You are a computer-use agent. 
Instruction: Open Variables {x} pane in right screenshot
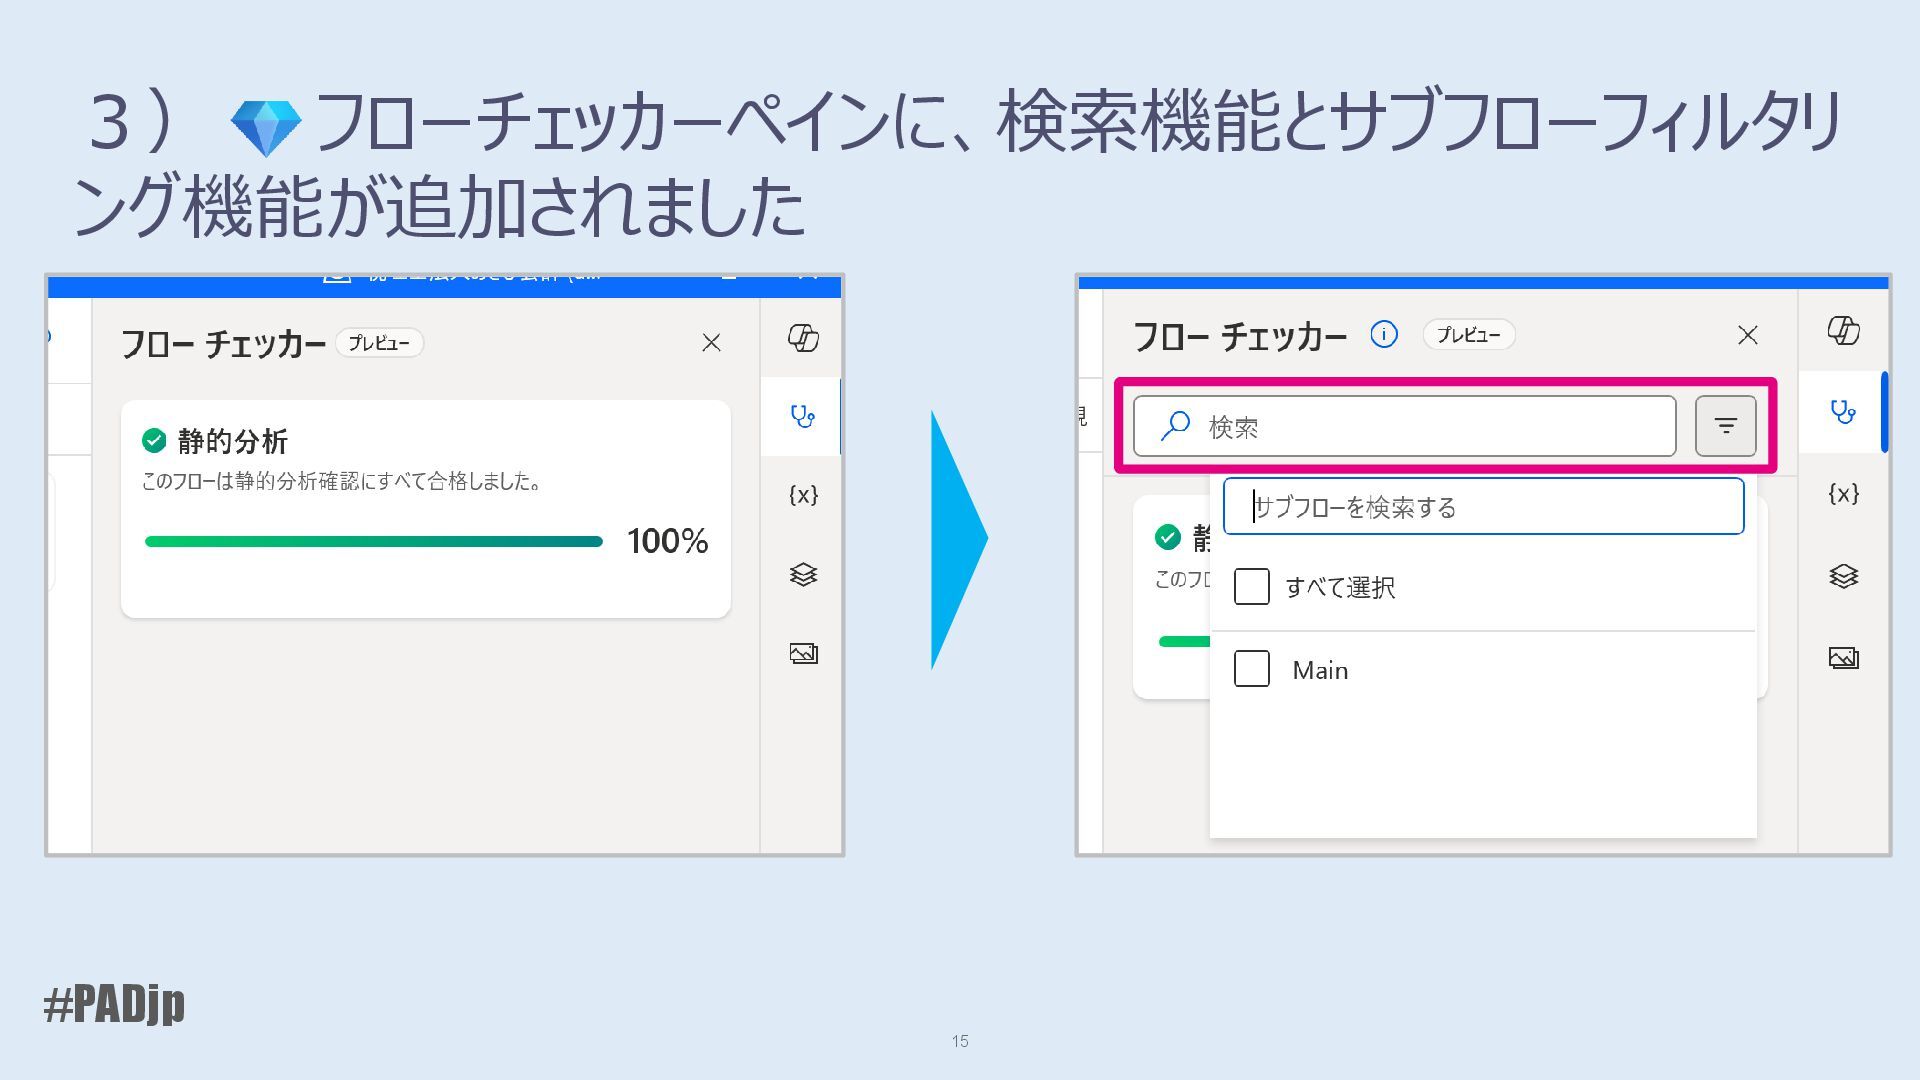1843,493
